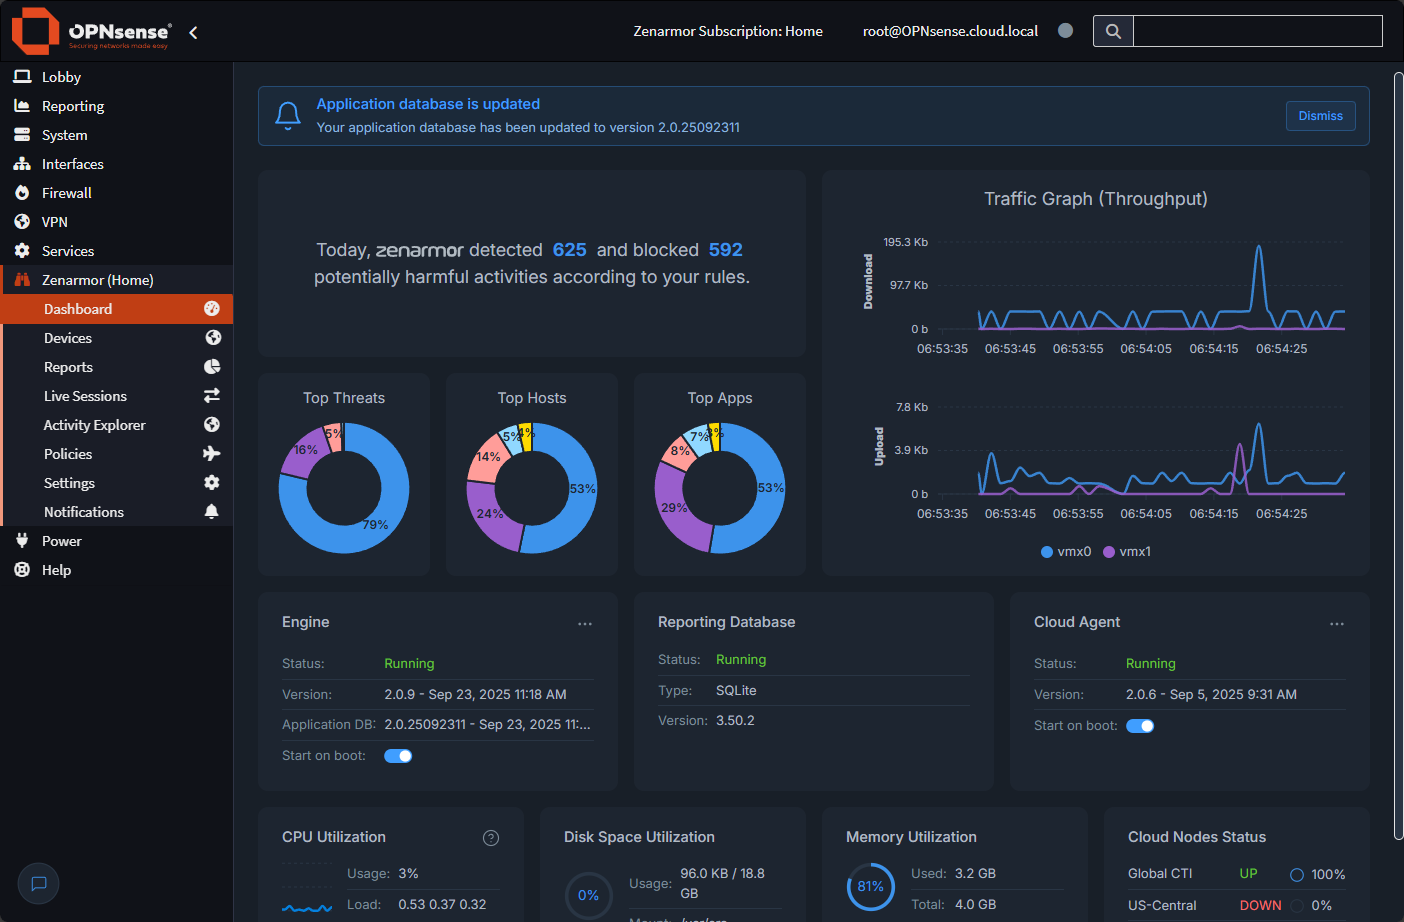Open the Notifications bell in the Zenarmor sidebar

pos(211,511)
